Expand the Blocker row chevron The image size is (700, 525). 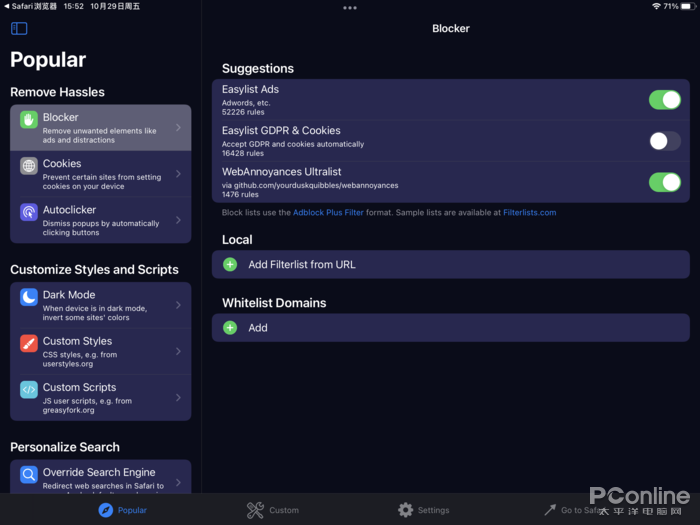[x=179, y=128]
